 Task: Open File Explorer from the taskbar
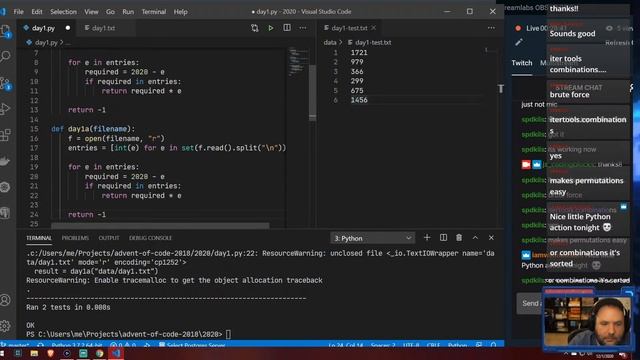click(x=34, y=353)
